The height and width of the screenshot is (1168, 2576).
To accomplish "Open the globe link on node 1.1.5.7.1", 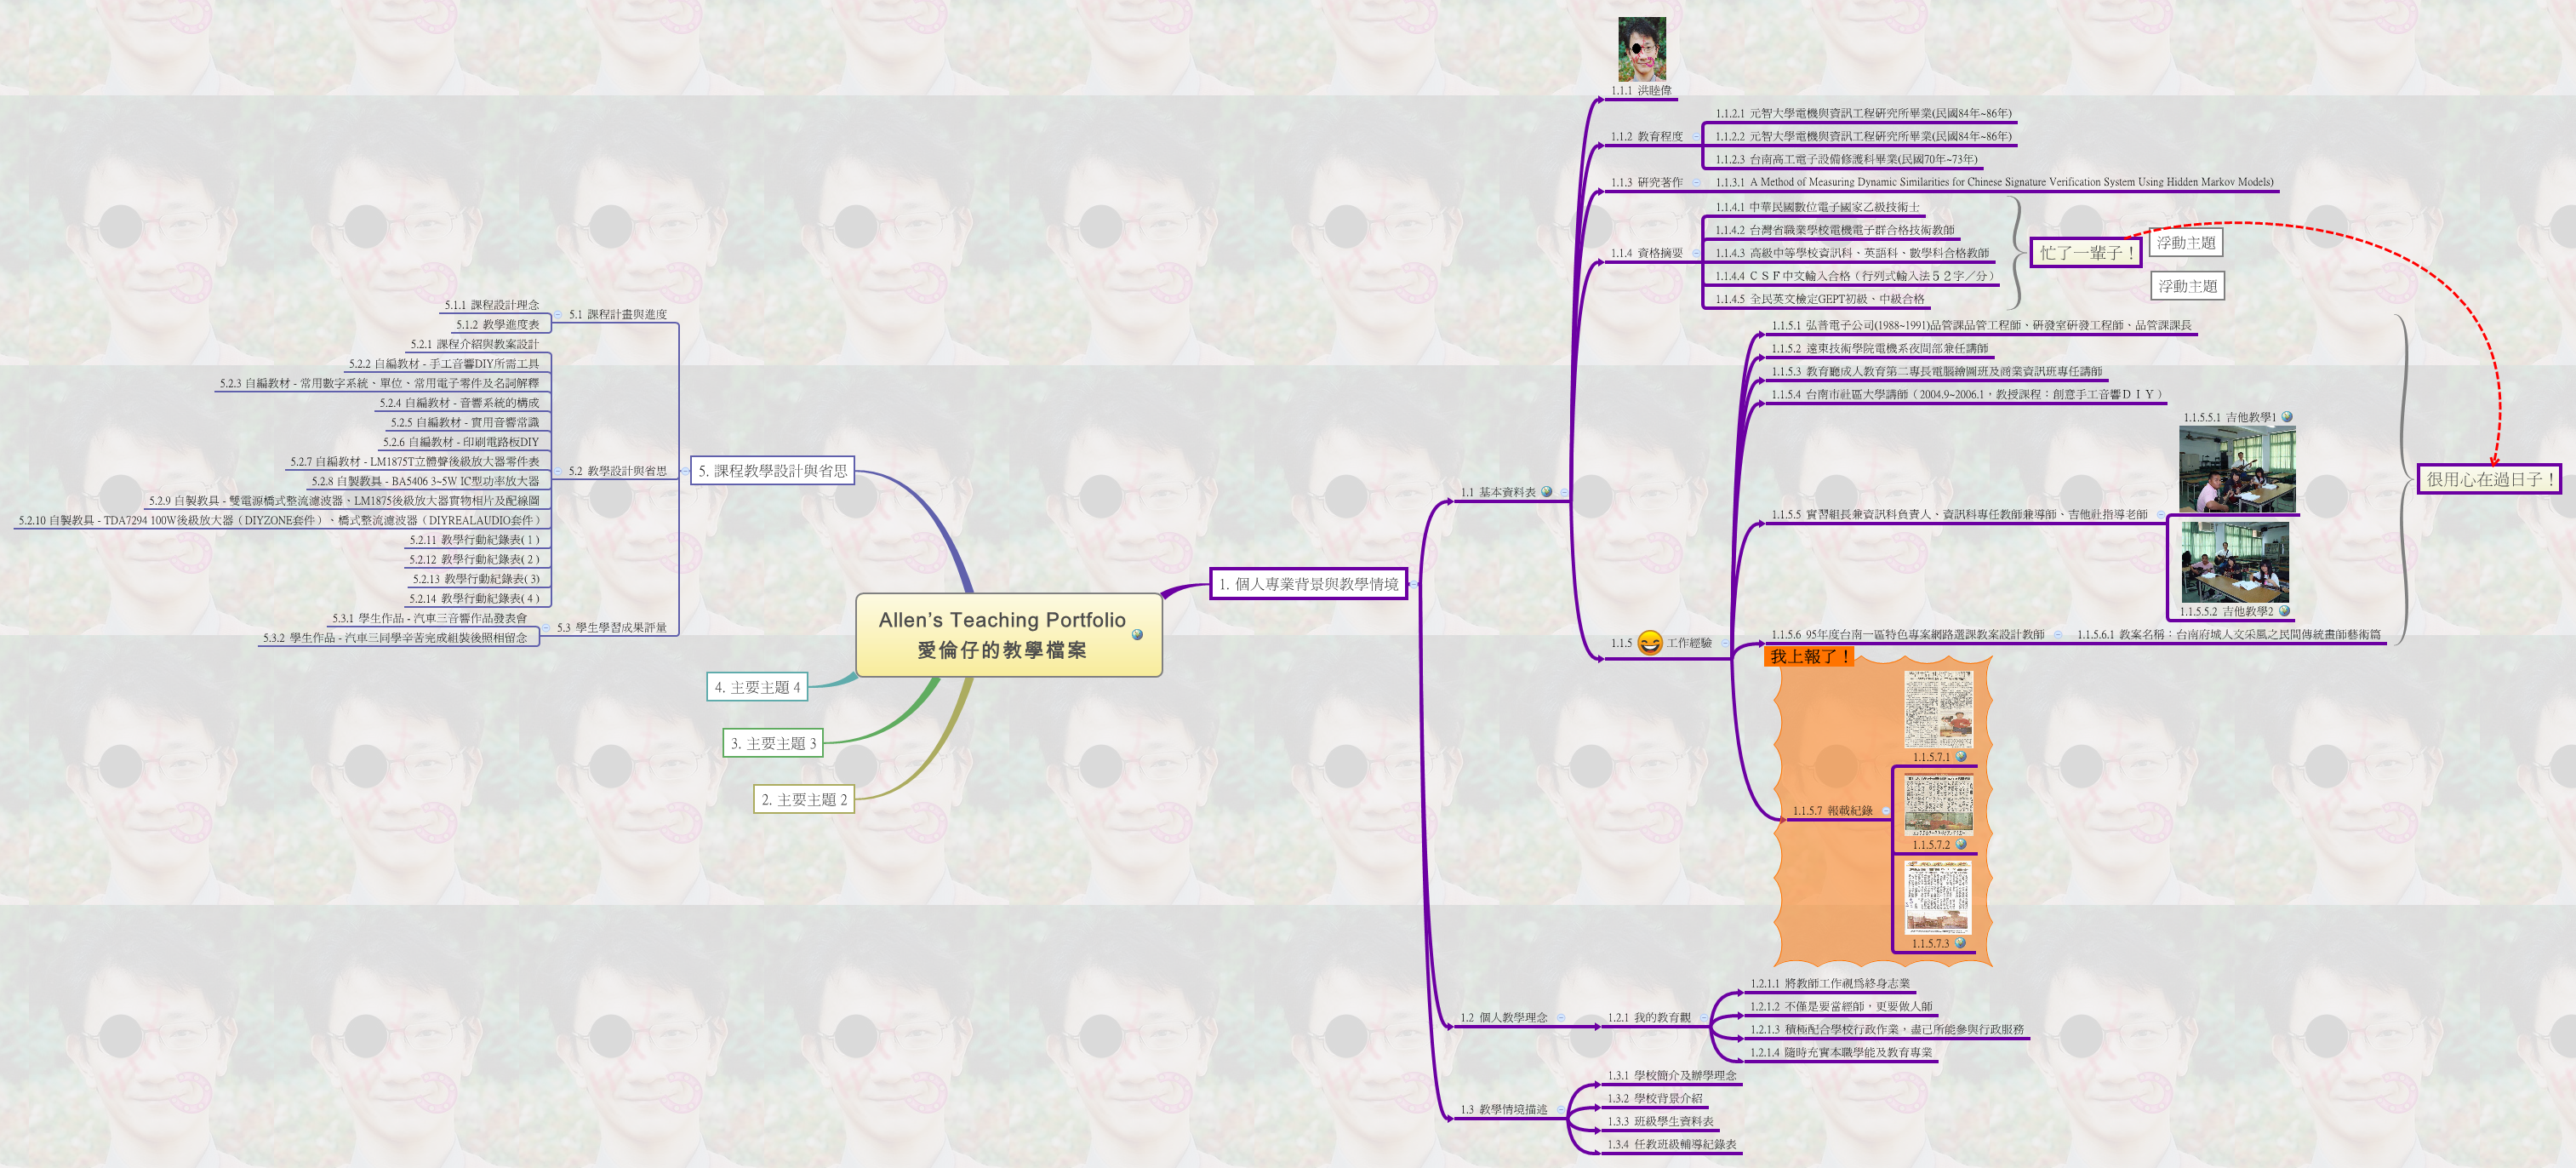I will (1961, 757).
